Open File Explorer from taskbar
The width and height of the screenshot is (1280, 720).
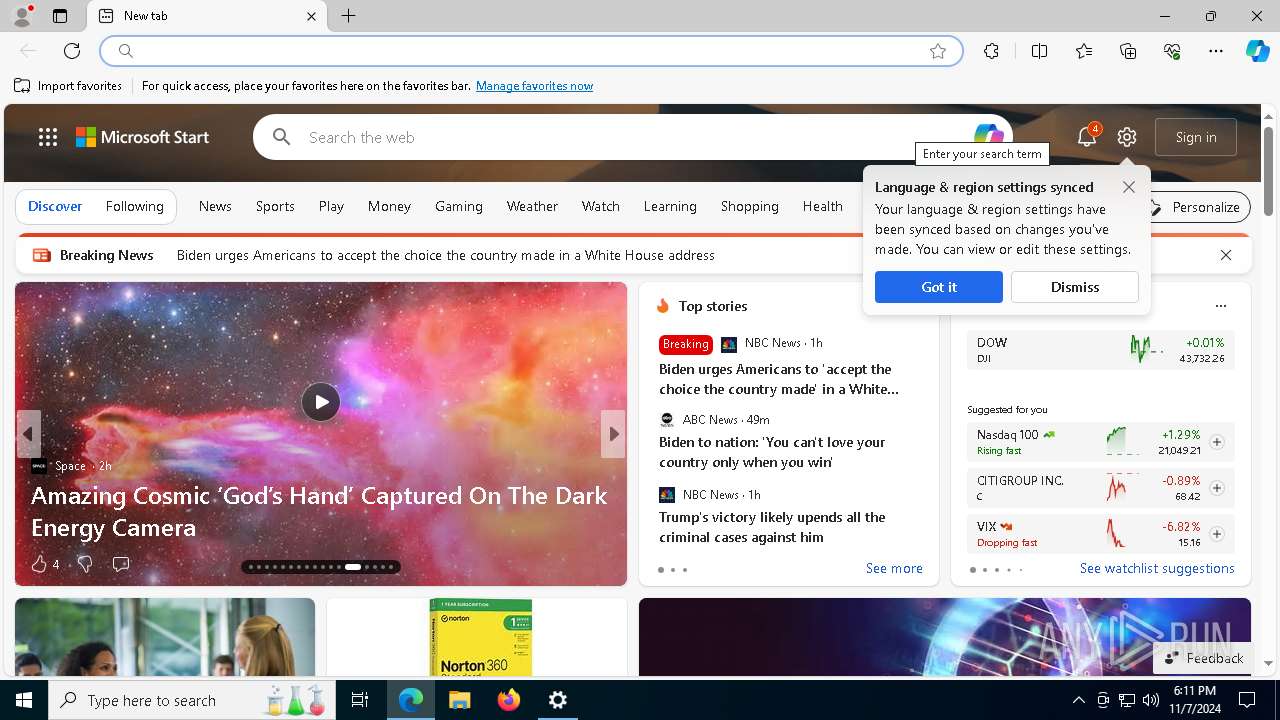(459, 700)
